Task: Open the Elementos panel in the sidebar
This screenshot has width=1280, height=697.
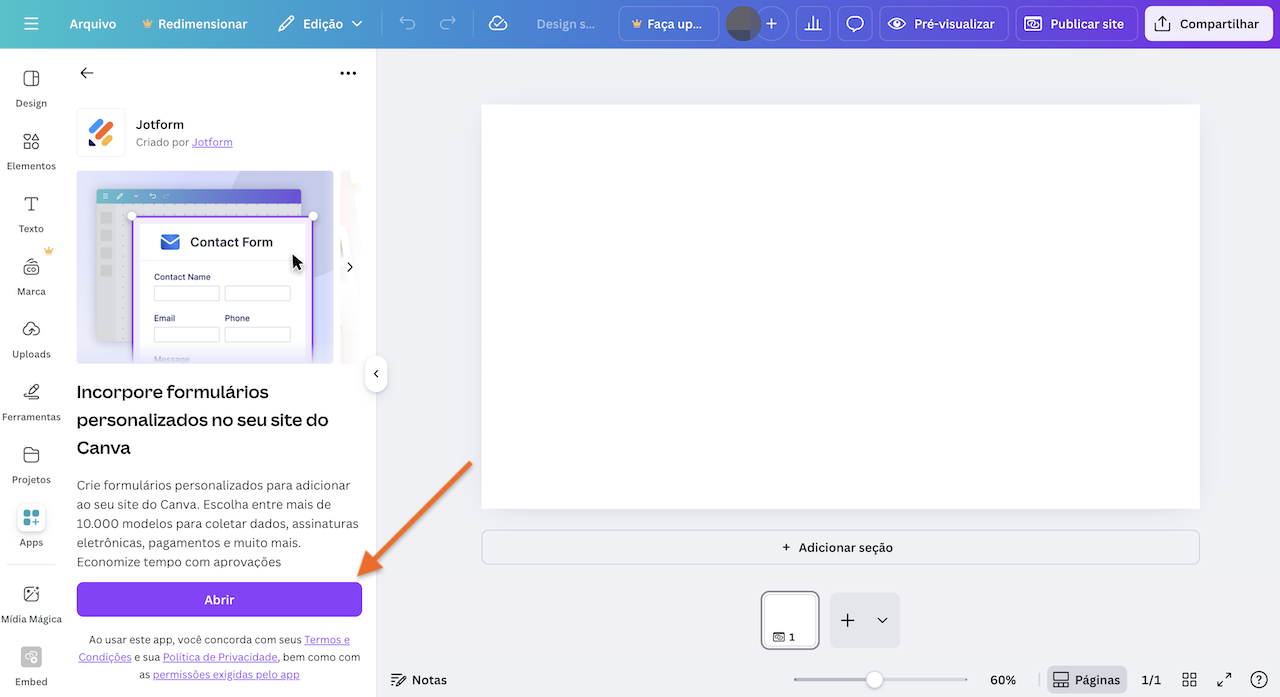Action: (x=31, y=150)
